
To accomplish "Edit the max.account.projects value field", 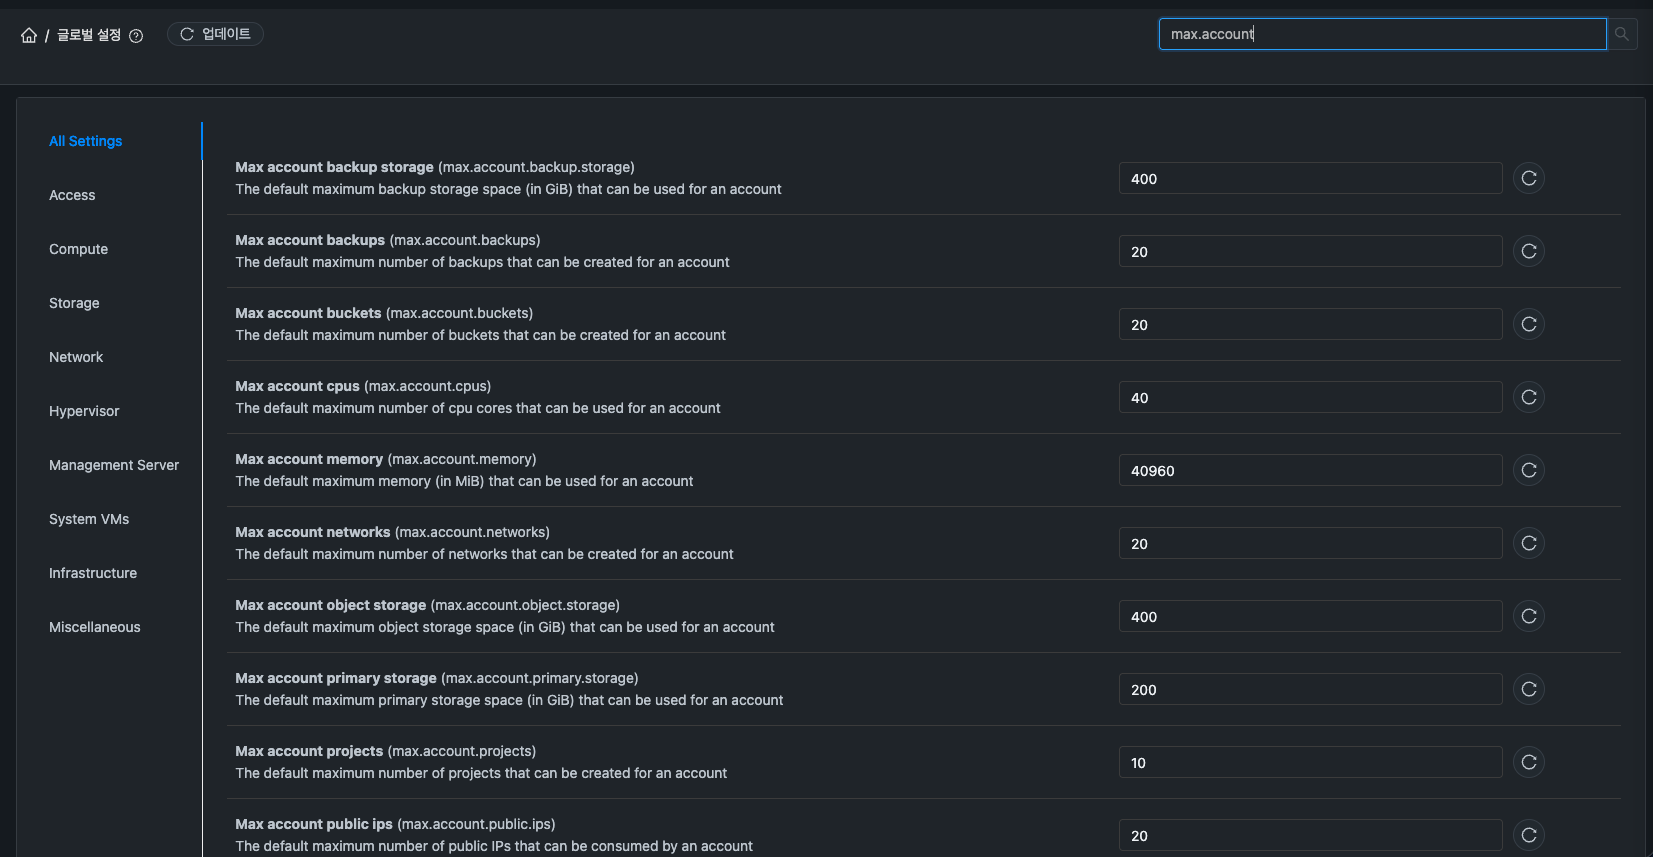I will click(1310, 762).
